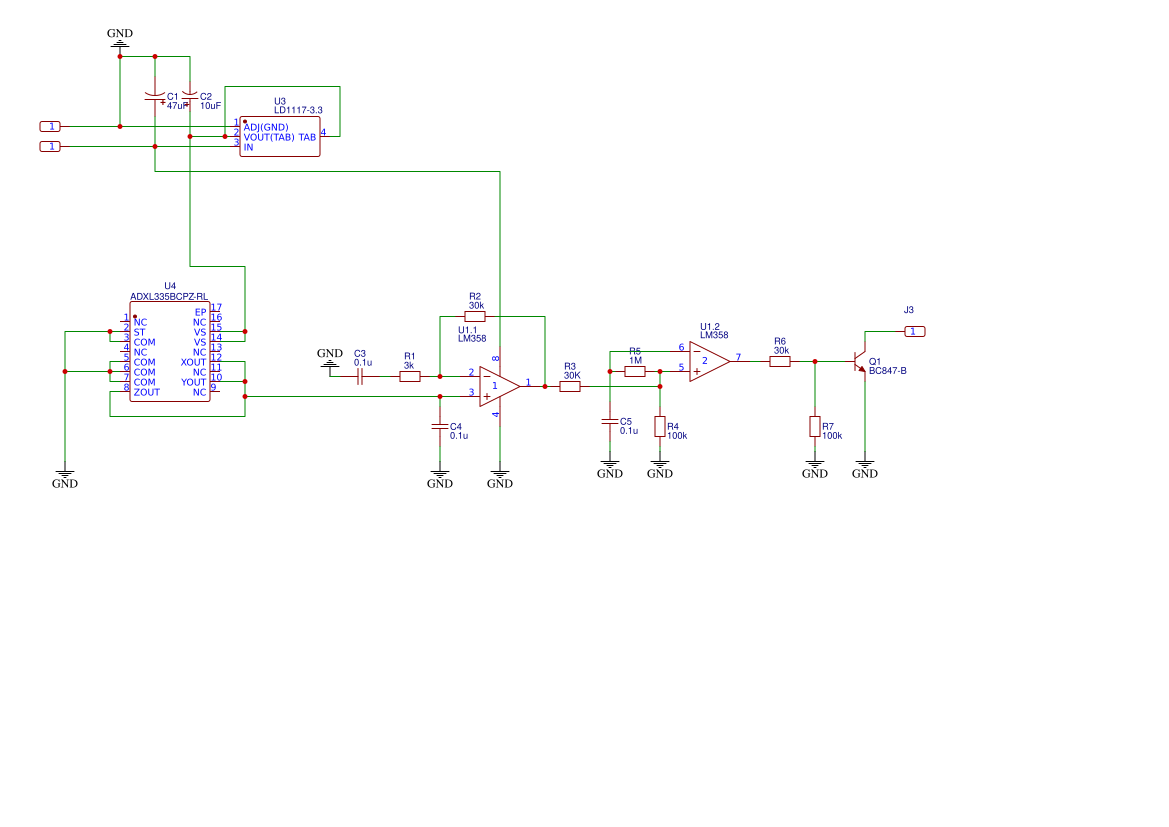Click the "XOUT" pin label
Screen dimensions: 1169x827
pyautogui.click(x=193, y=362)
